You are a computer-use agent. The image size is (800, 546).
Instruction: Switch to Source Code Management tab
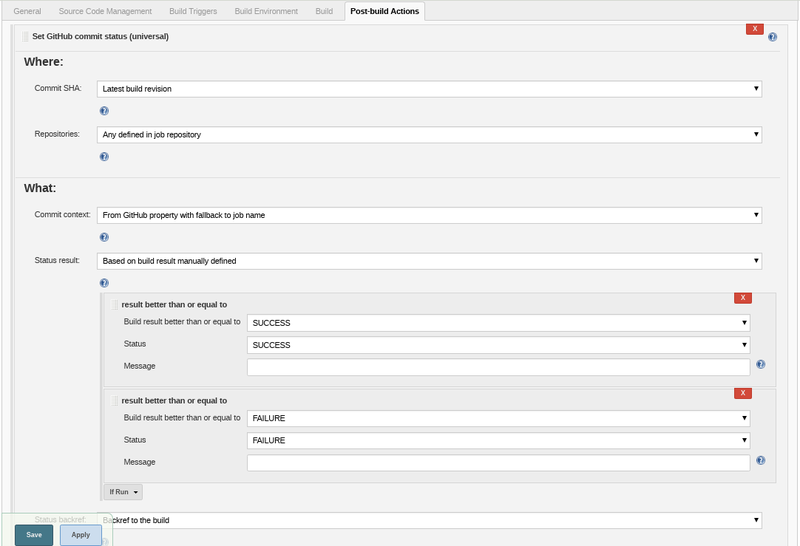tap(105, 11)
